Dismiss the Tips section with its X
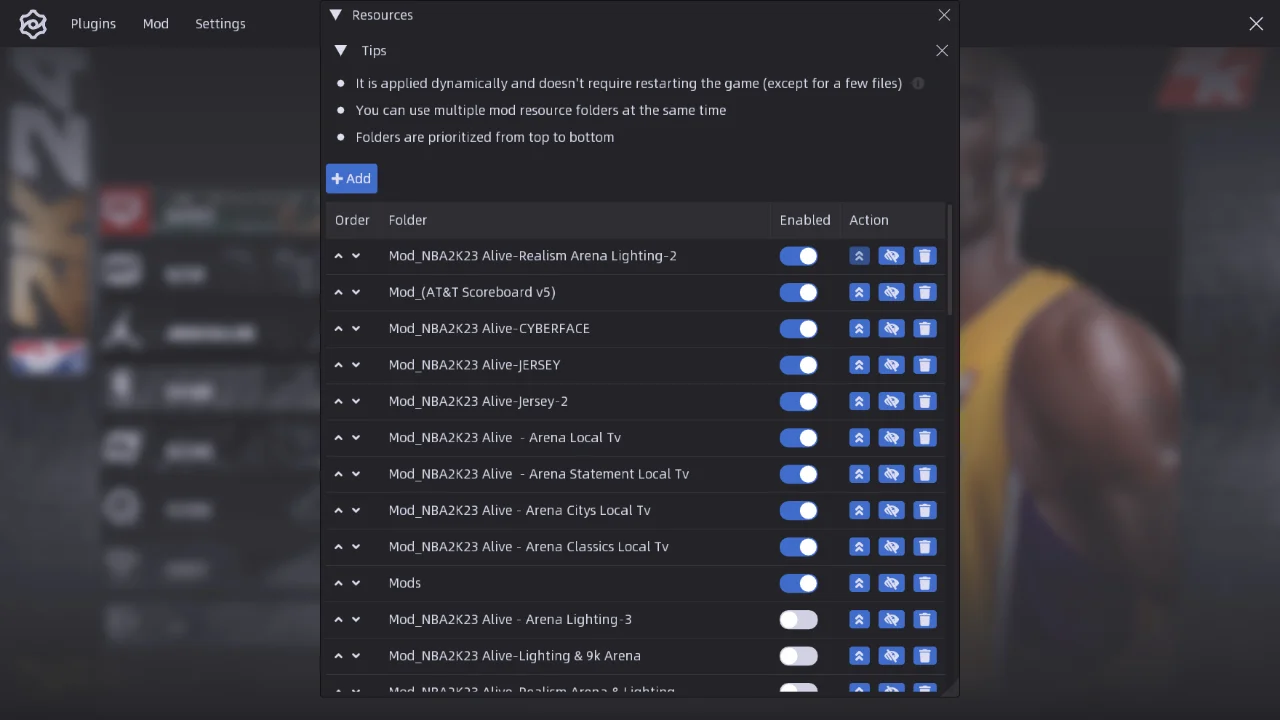This screenshot has height=720, width=1280. (942, 50)
